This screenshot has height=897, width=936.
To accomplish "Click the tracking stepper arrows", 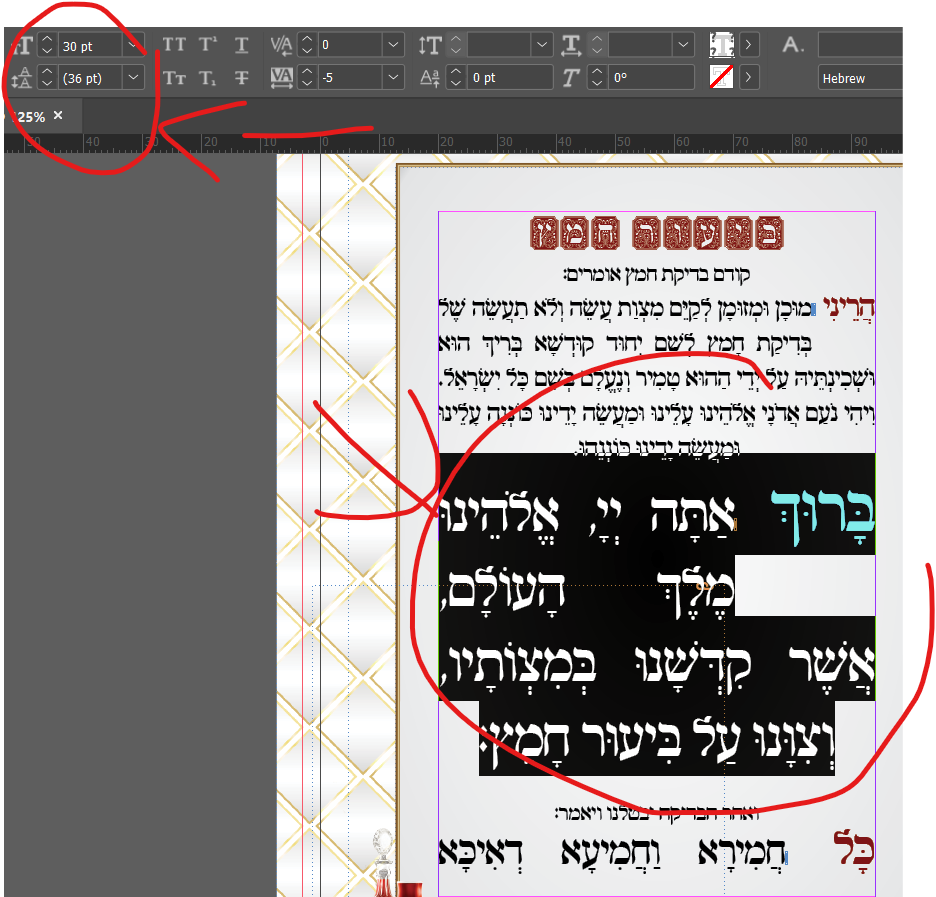I will click(x=307, y=78).
